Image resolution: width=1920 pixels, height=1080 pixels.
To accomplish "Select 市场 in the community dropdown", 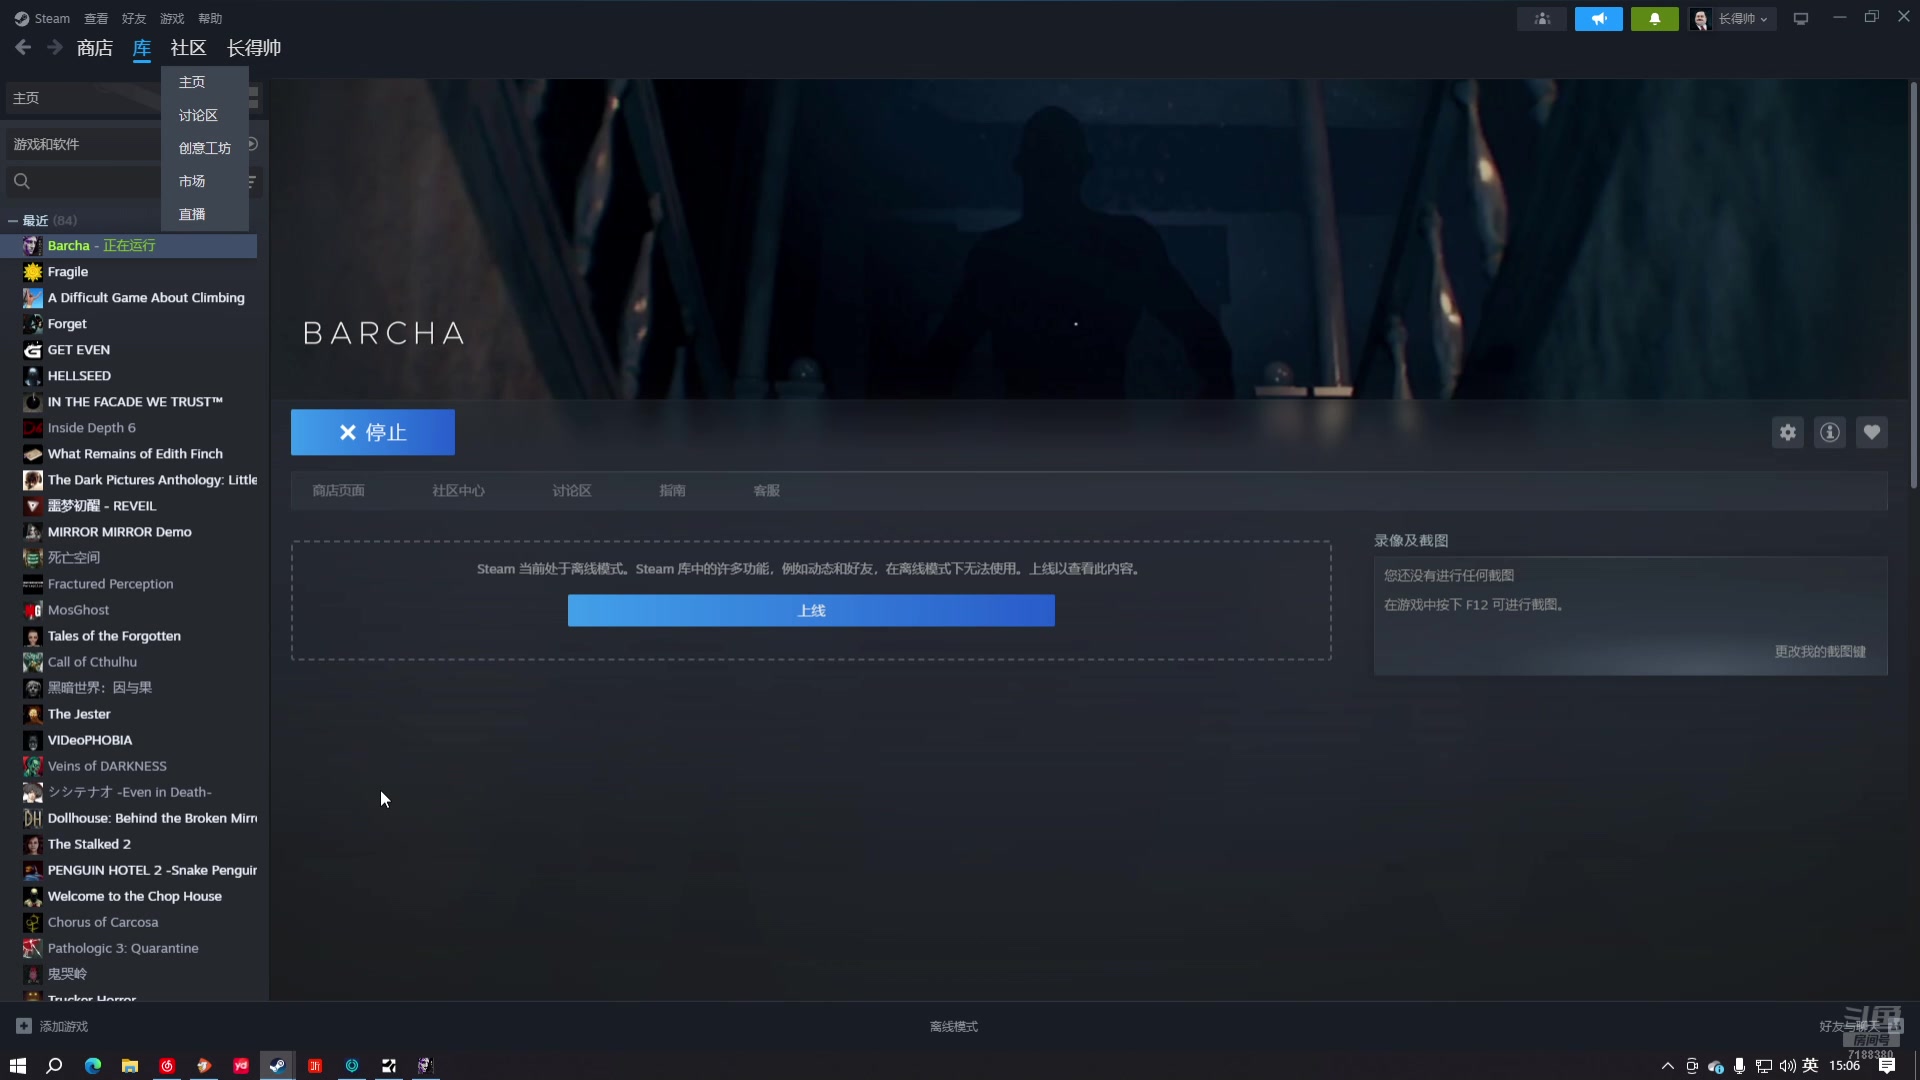I will (204, 181).
